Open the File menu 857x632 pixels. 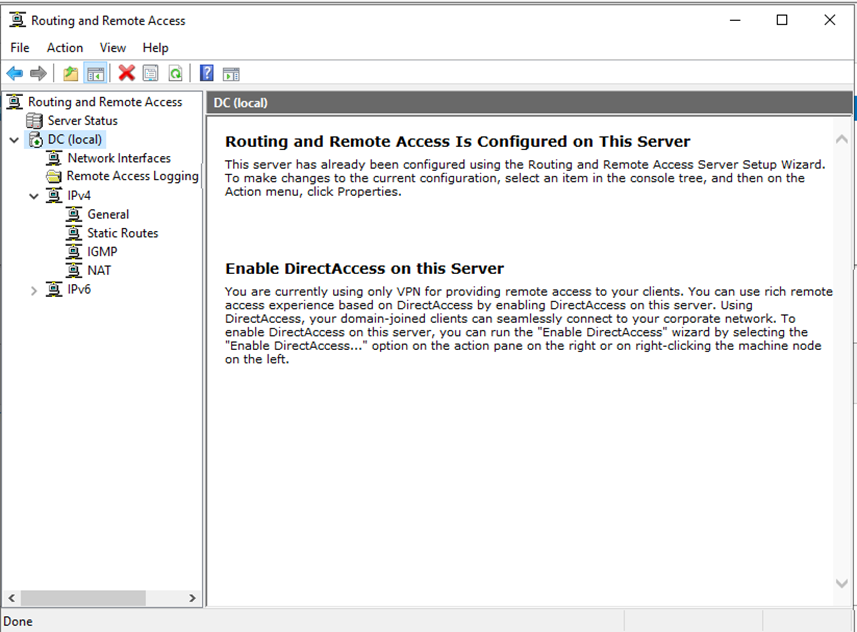(20, 48)
